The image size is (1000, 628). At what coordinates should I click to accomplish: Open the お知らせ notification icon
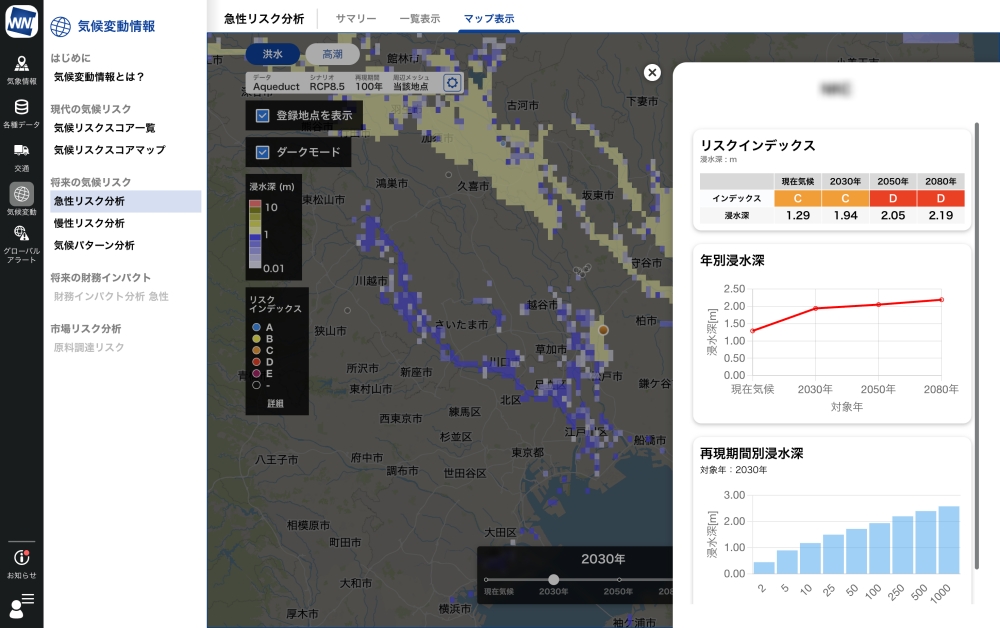pyautogui.click(x=21, y=563)
